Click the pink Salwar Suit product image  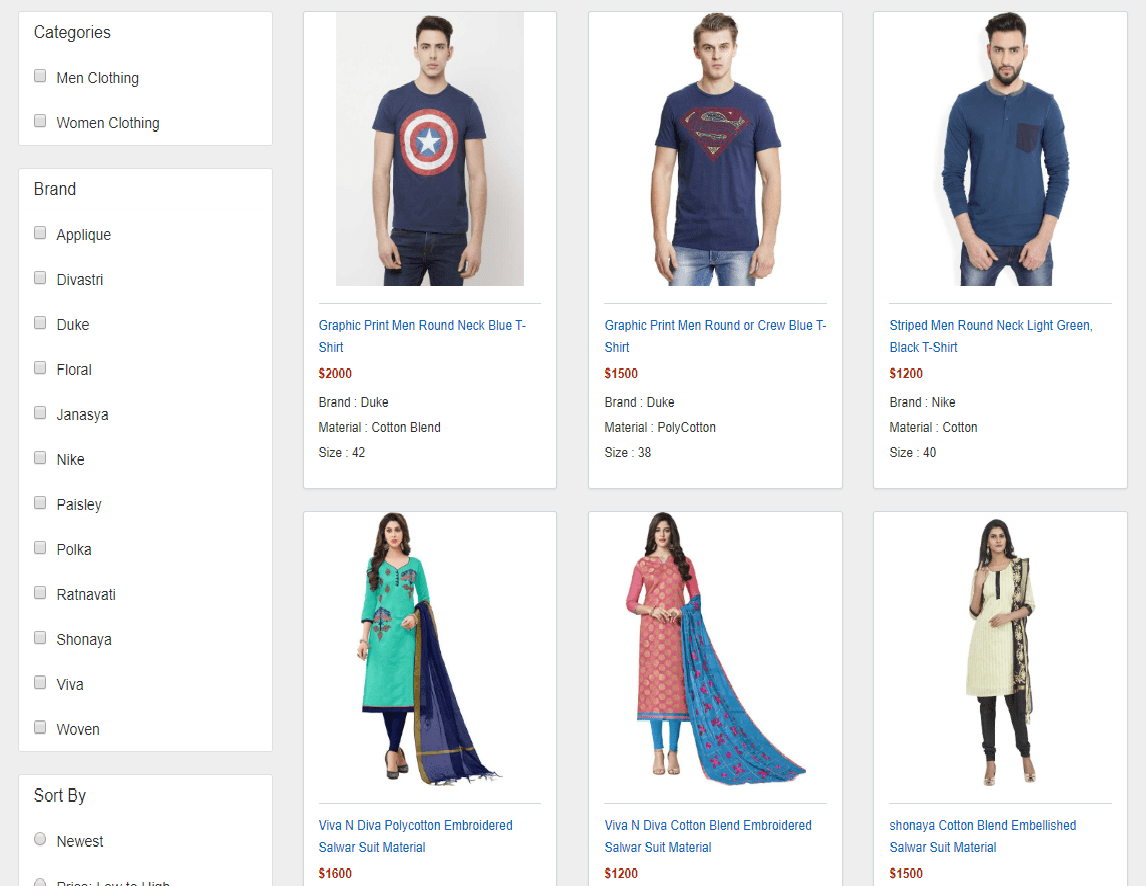click(715, 653)
